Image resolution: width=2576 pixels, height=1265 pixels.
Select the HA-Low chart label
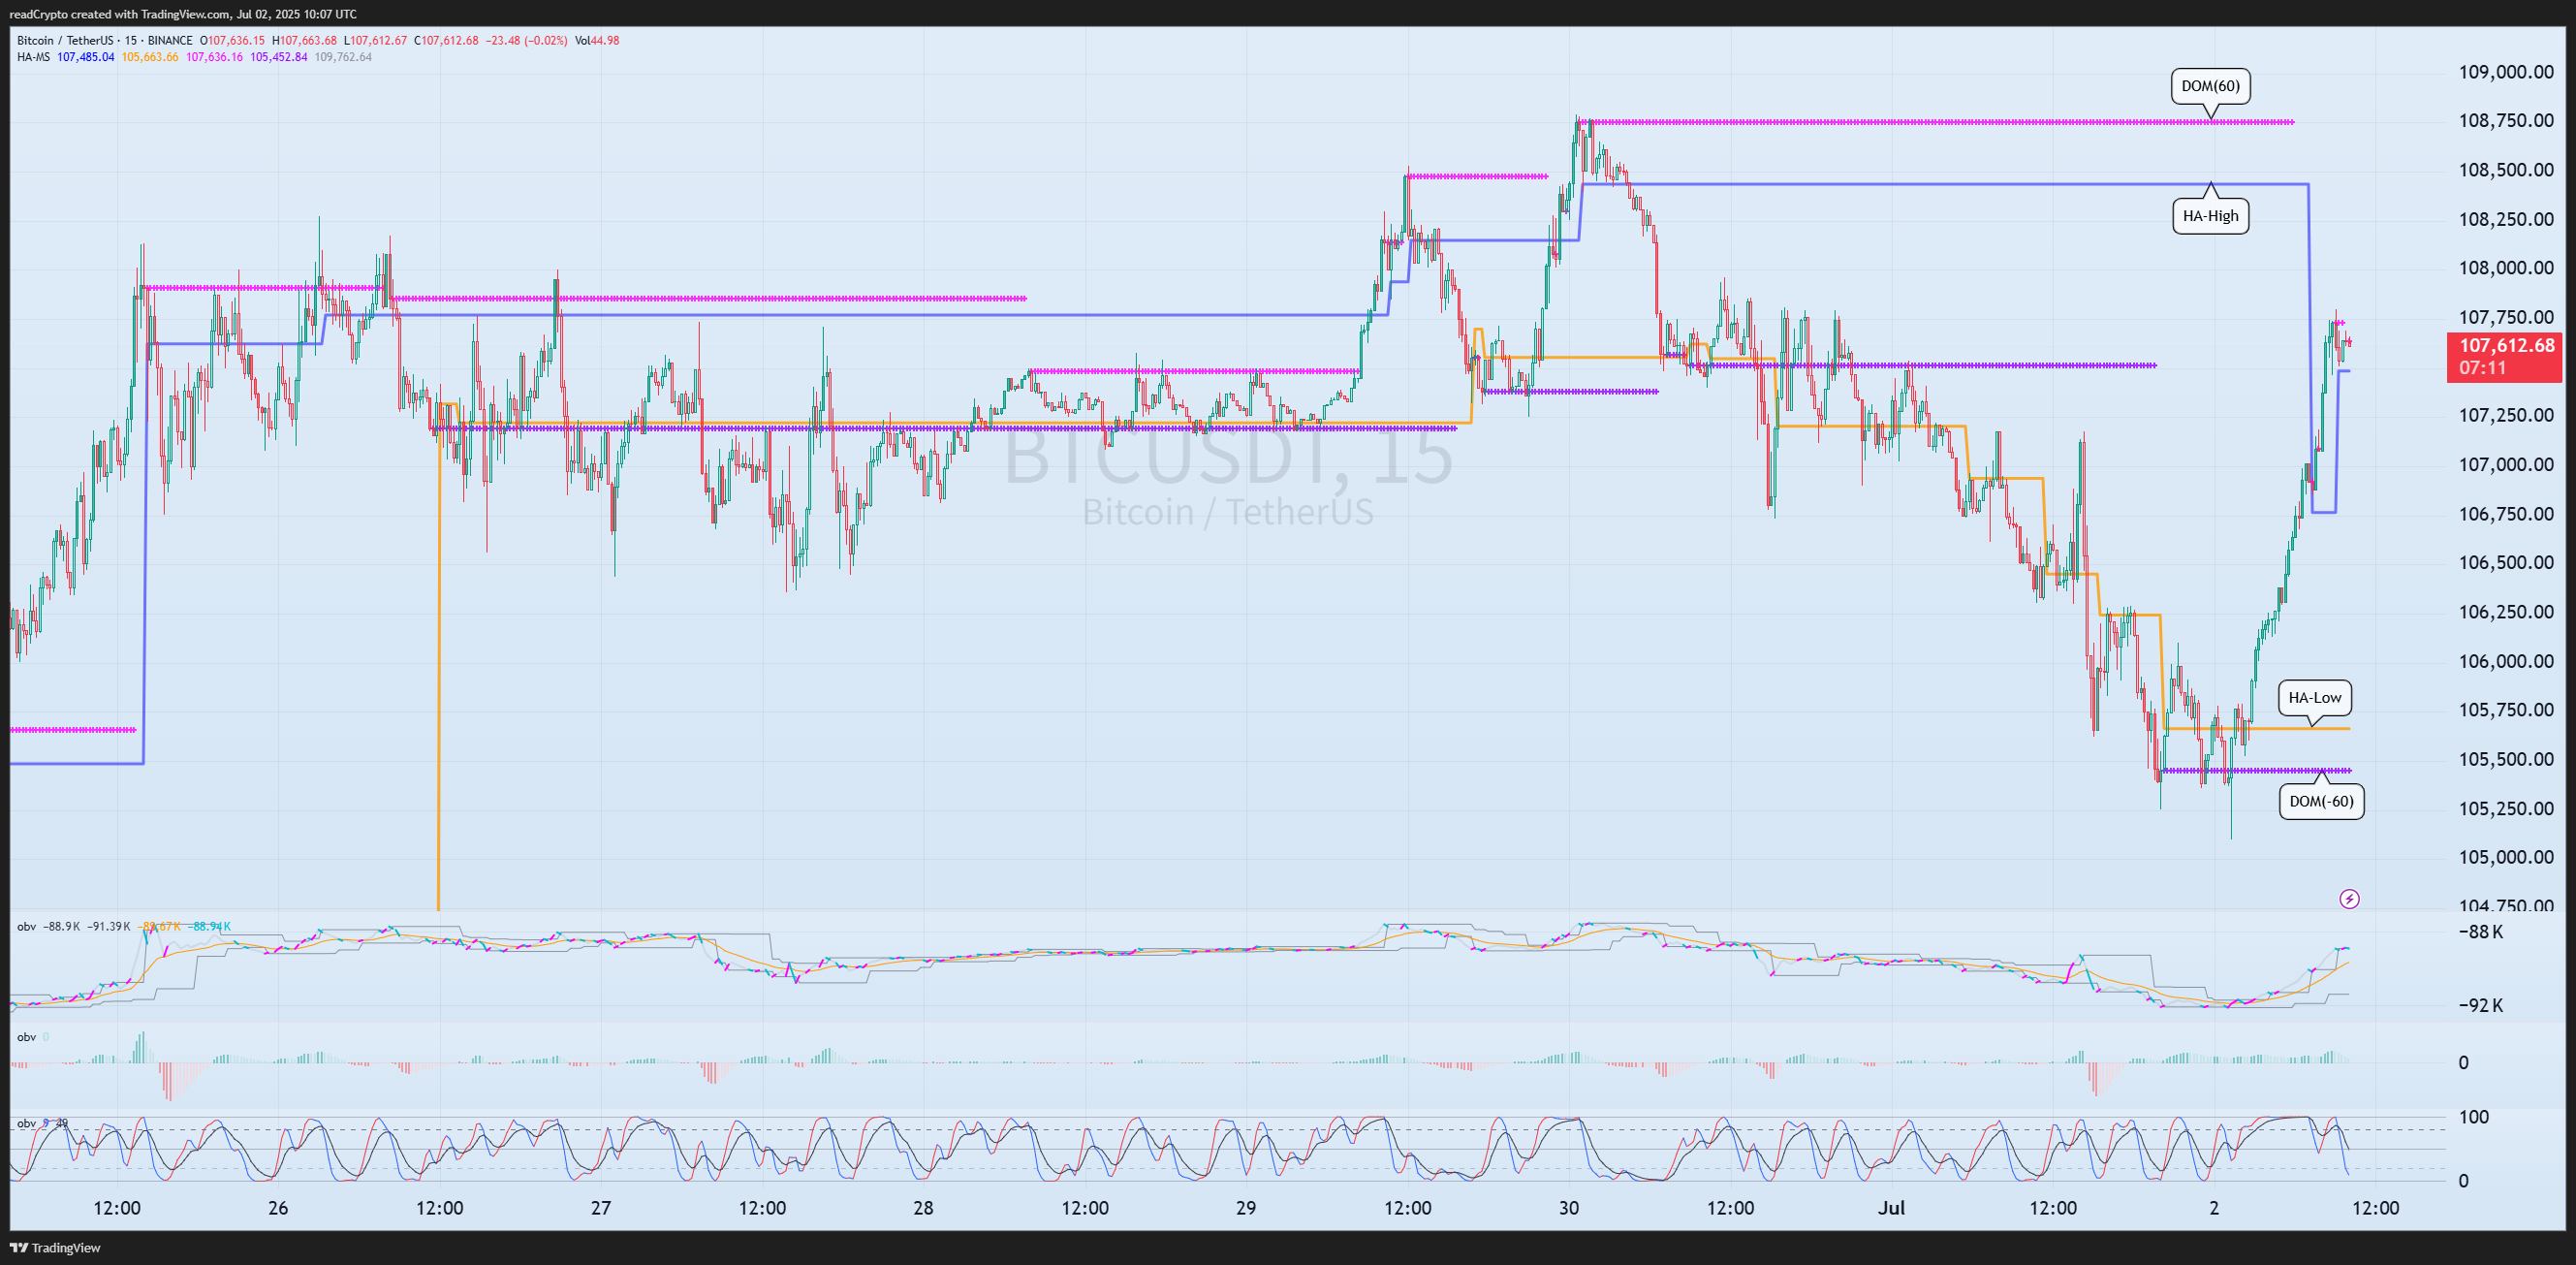2315,698
